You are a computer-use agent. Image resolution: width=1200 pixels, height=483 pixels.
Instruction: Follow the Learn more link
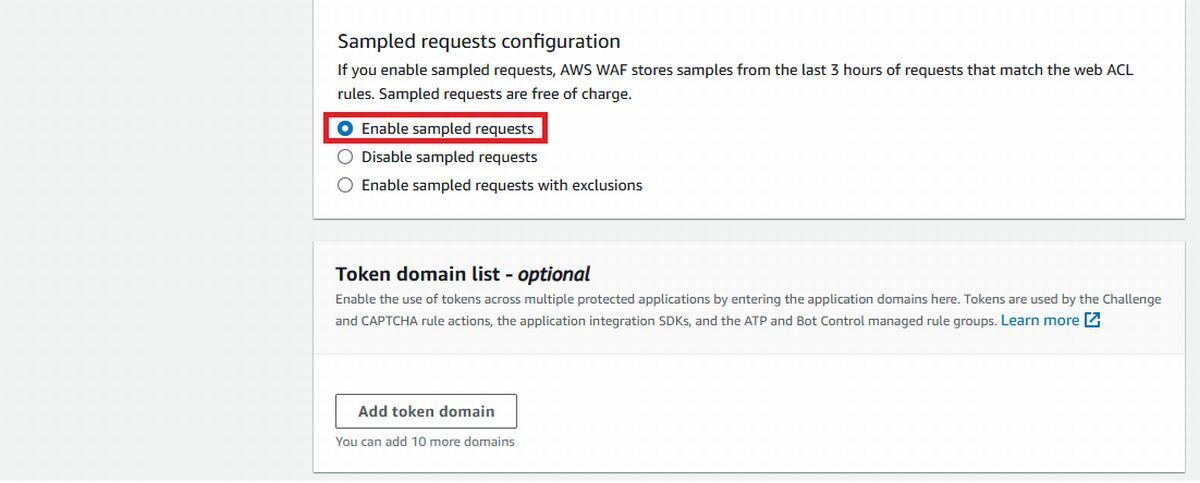[1040, 320]
